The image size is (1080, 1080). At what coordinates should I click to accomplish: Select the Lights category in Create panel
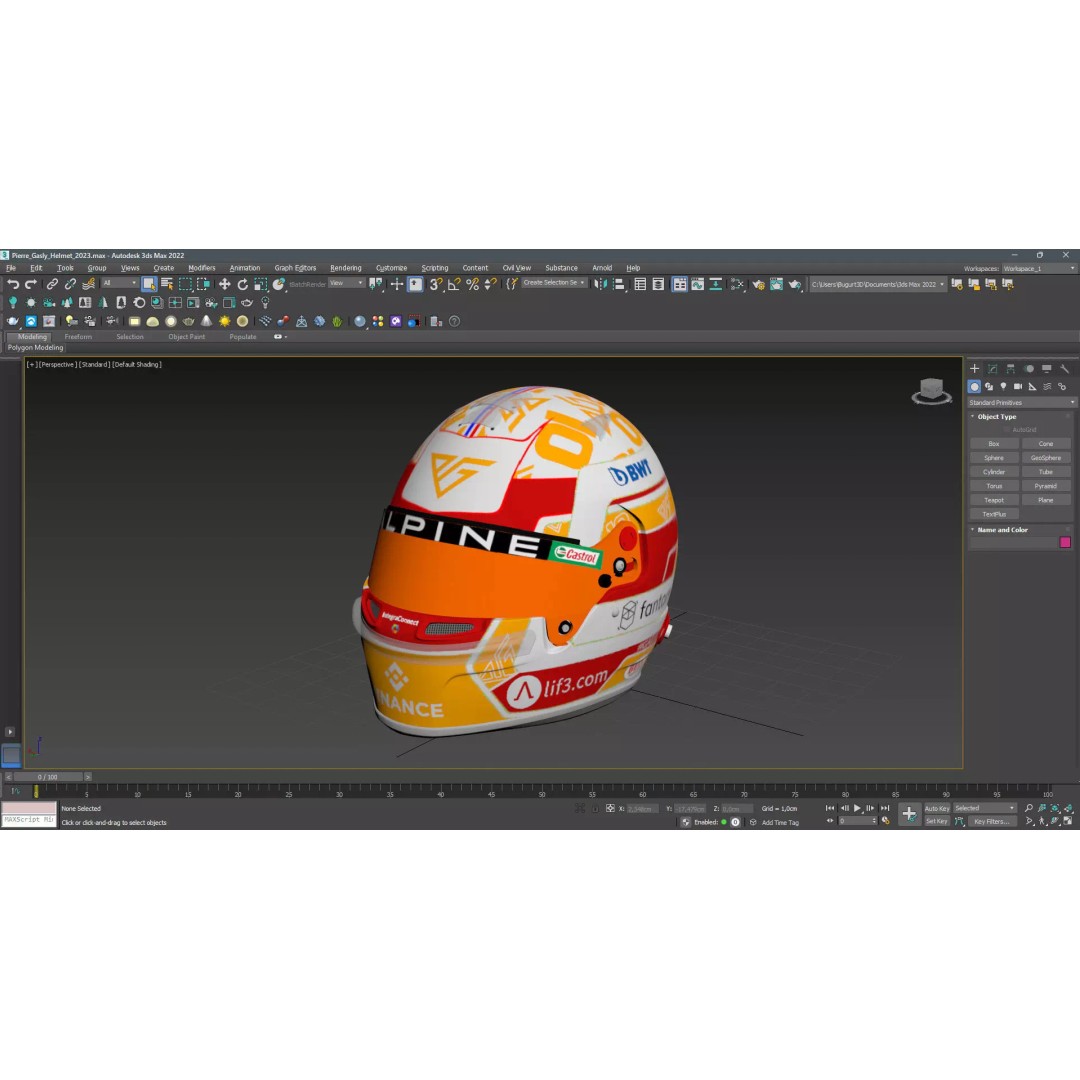[x=1003, y=386]
